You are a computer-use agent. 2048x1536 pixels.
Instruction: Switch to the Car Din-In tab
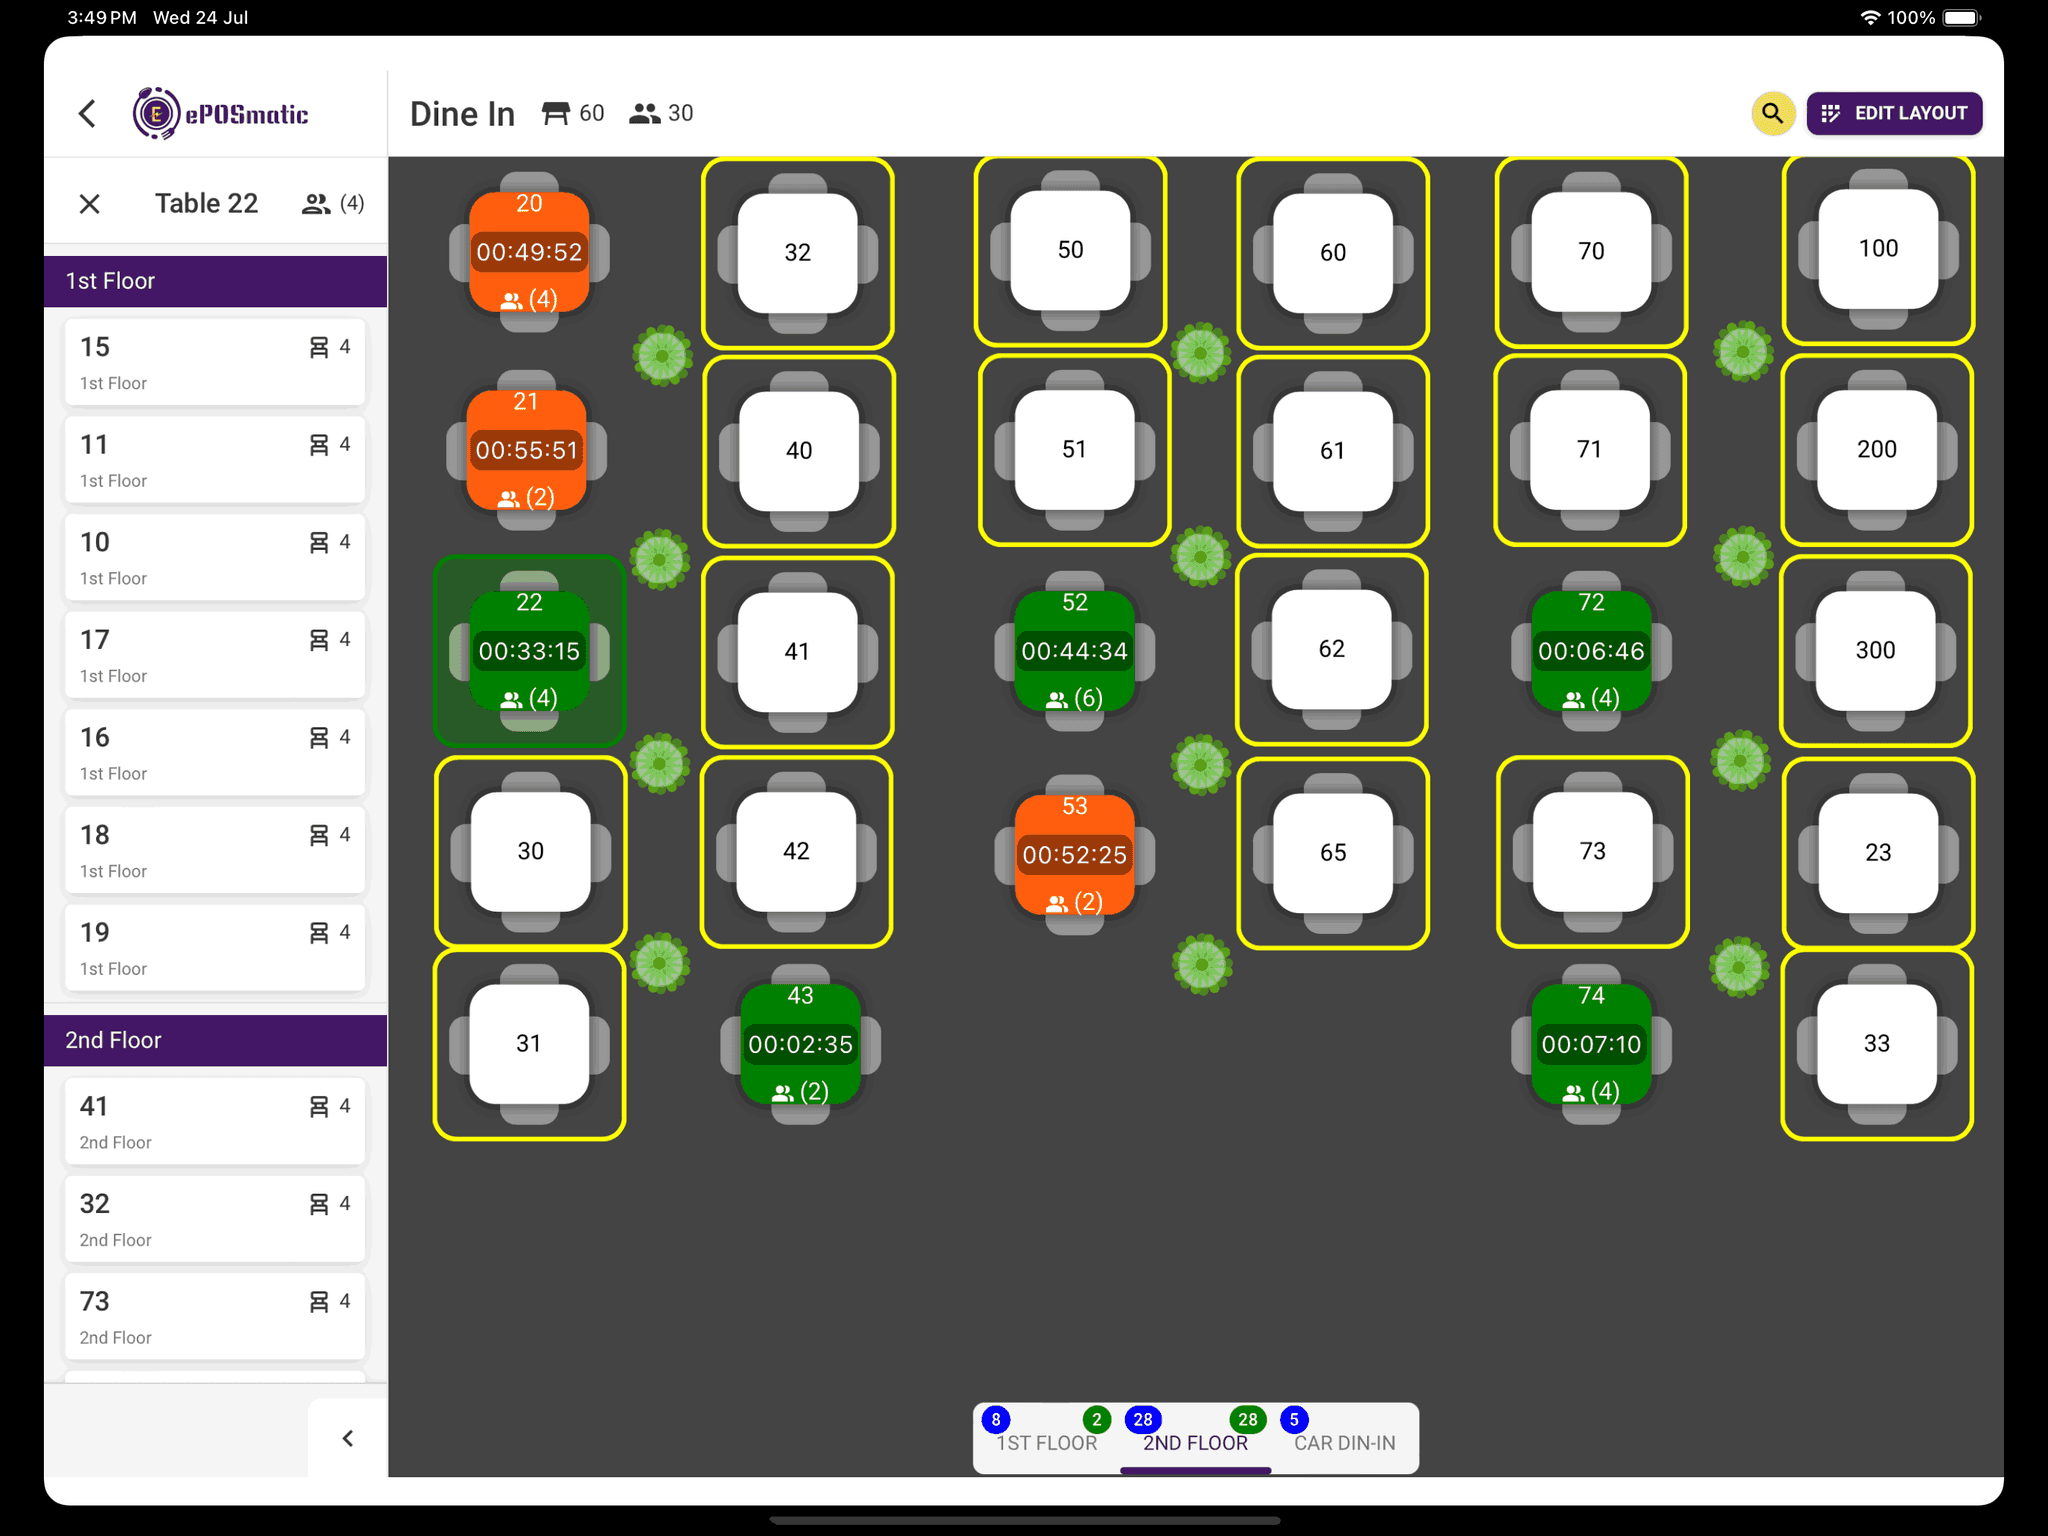[x=1344, y=1442]
